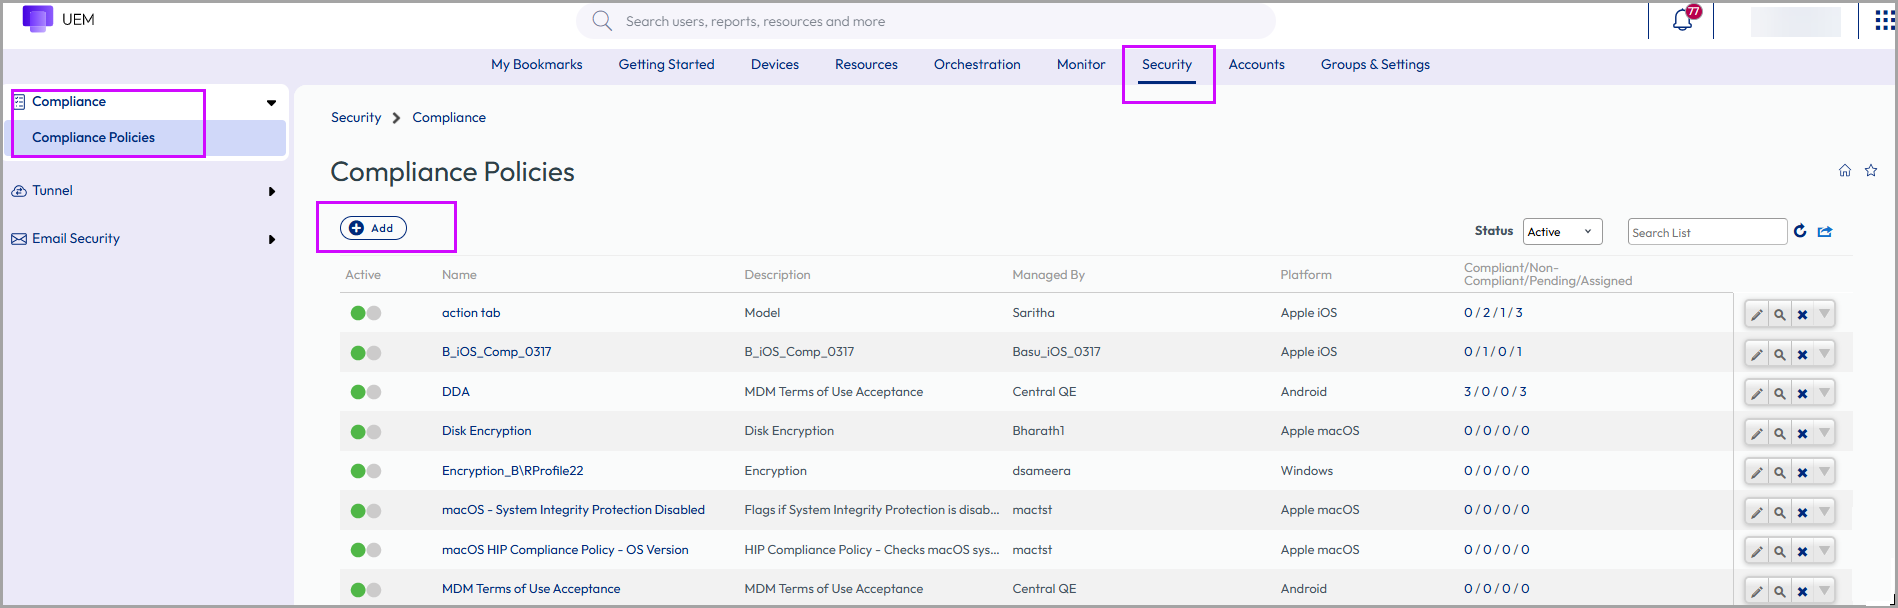Open the Groups & Settings tab
The height and width of the screenshot is (608, 1898).
(x=1375, y=64)
